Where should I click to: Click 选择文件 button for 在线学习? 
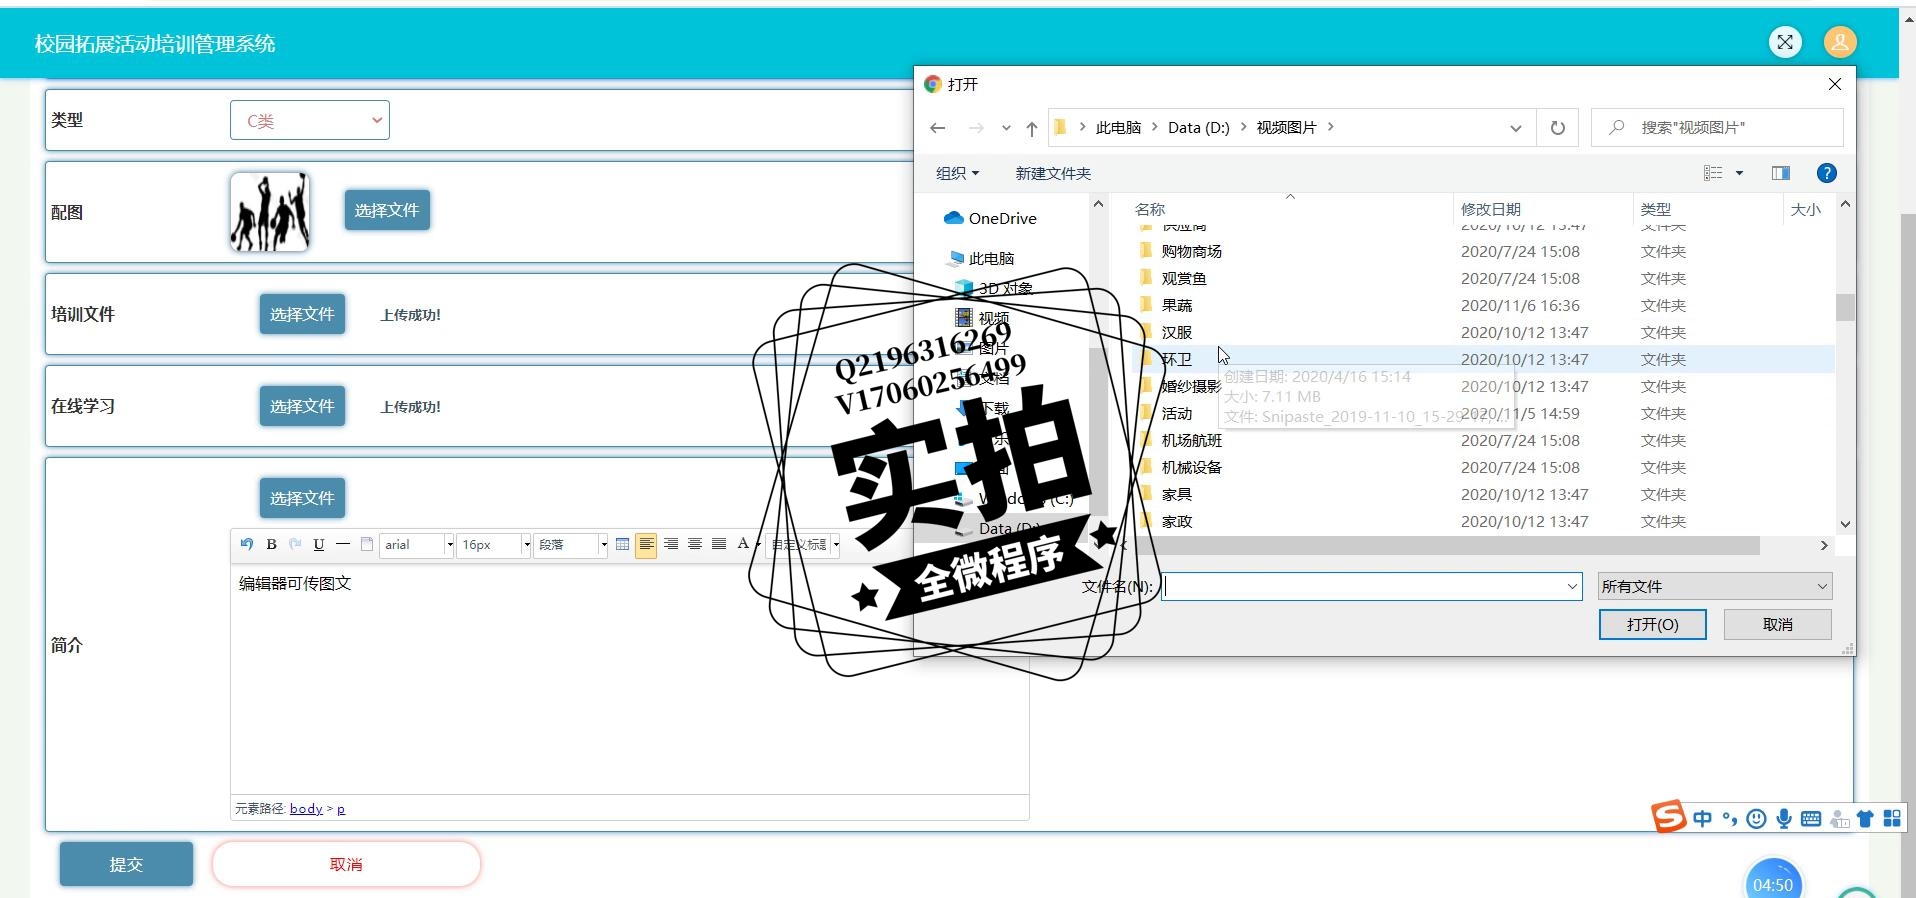point(302,406)
